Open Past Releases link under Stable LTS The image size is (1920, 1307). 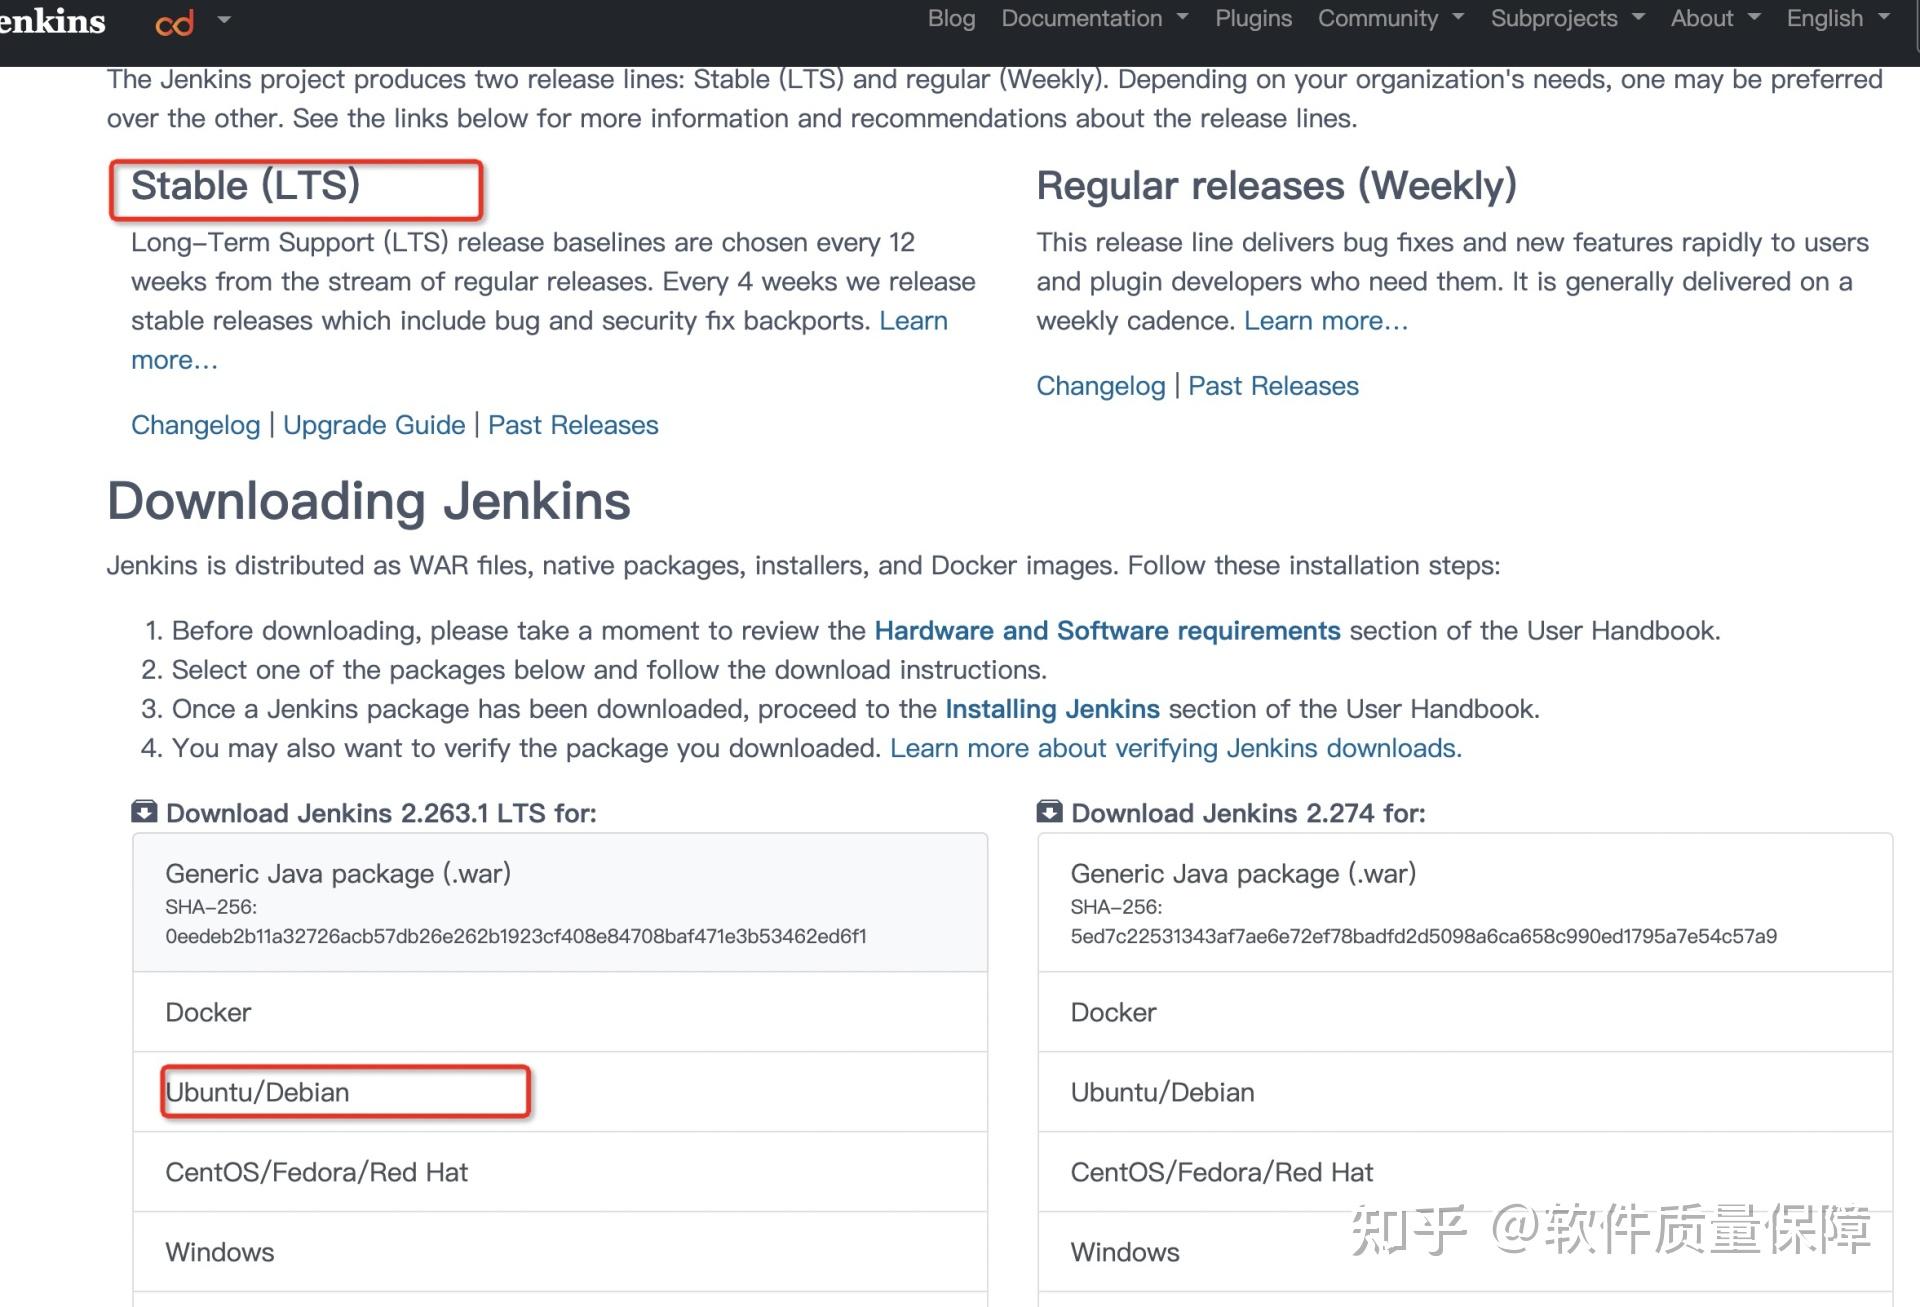tap(573, 425)
